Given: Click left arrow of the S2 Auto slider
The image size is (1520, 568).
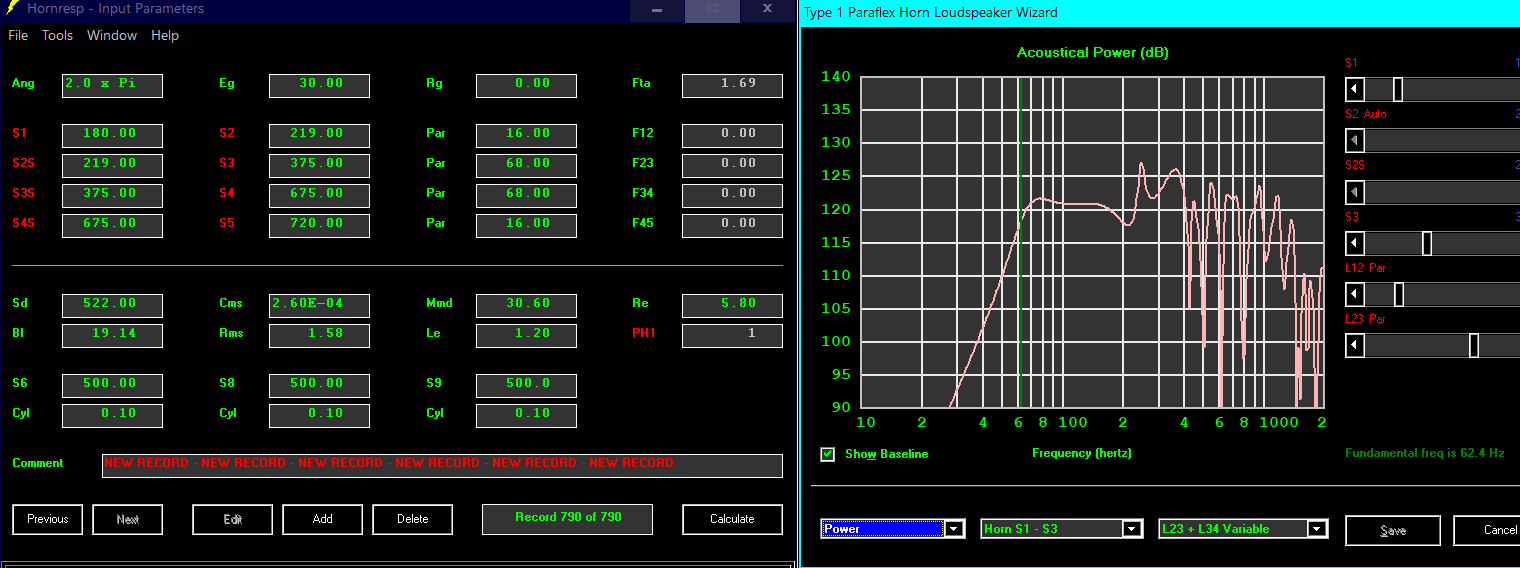Looking at the screenshot, I should point(1355,140).
